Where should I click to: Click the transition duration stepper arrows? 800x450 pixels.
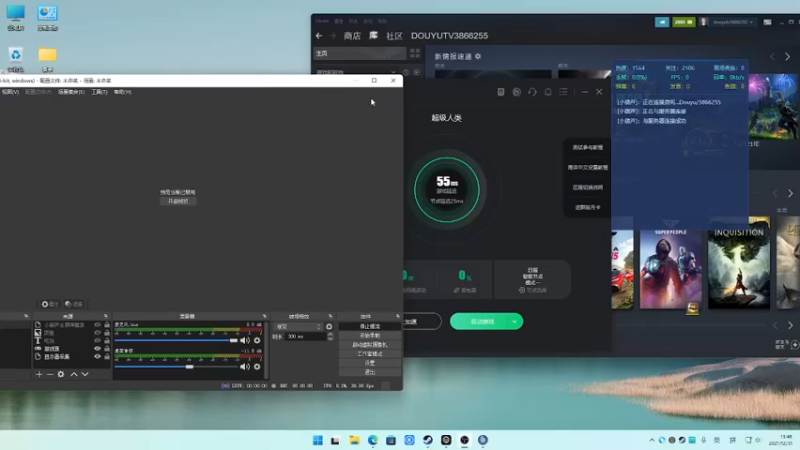pyautogui.click(x=330, y=336)
